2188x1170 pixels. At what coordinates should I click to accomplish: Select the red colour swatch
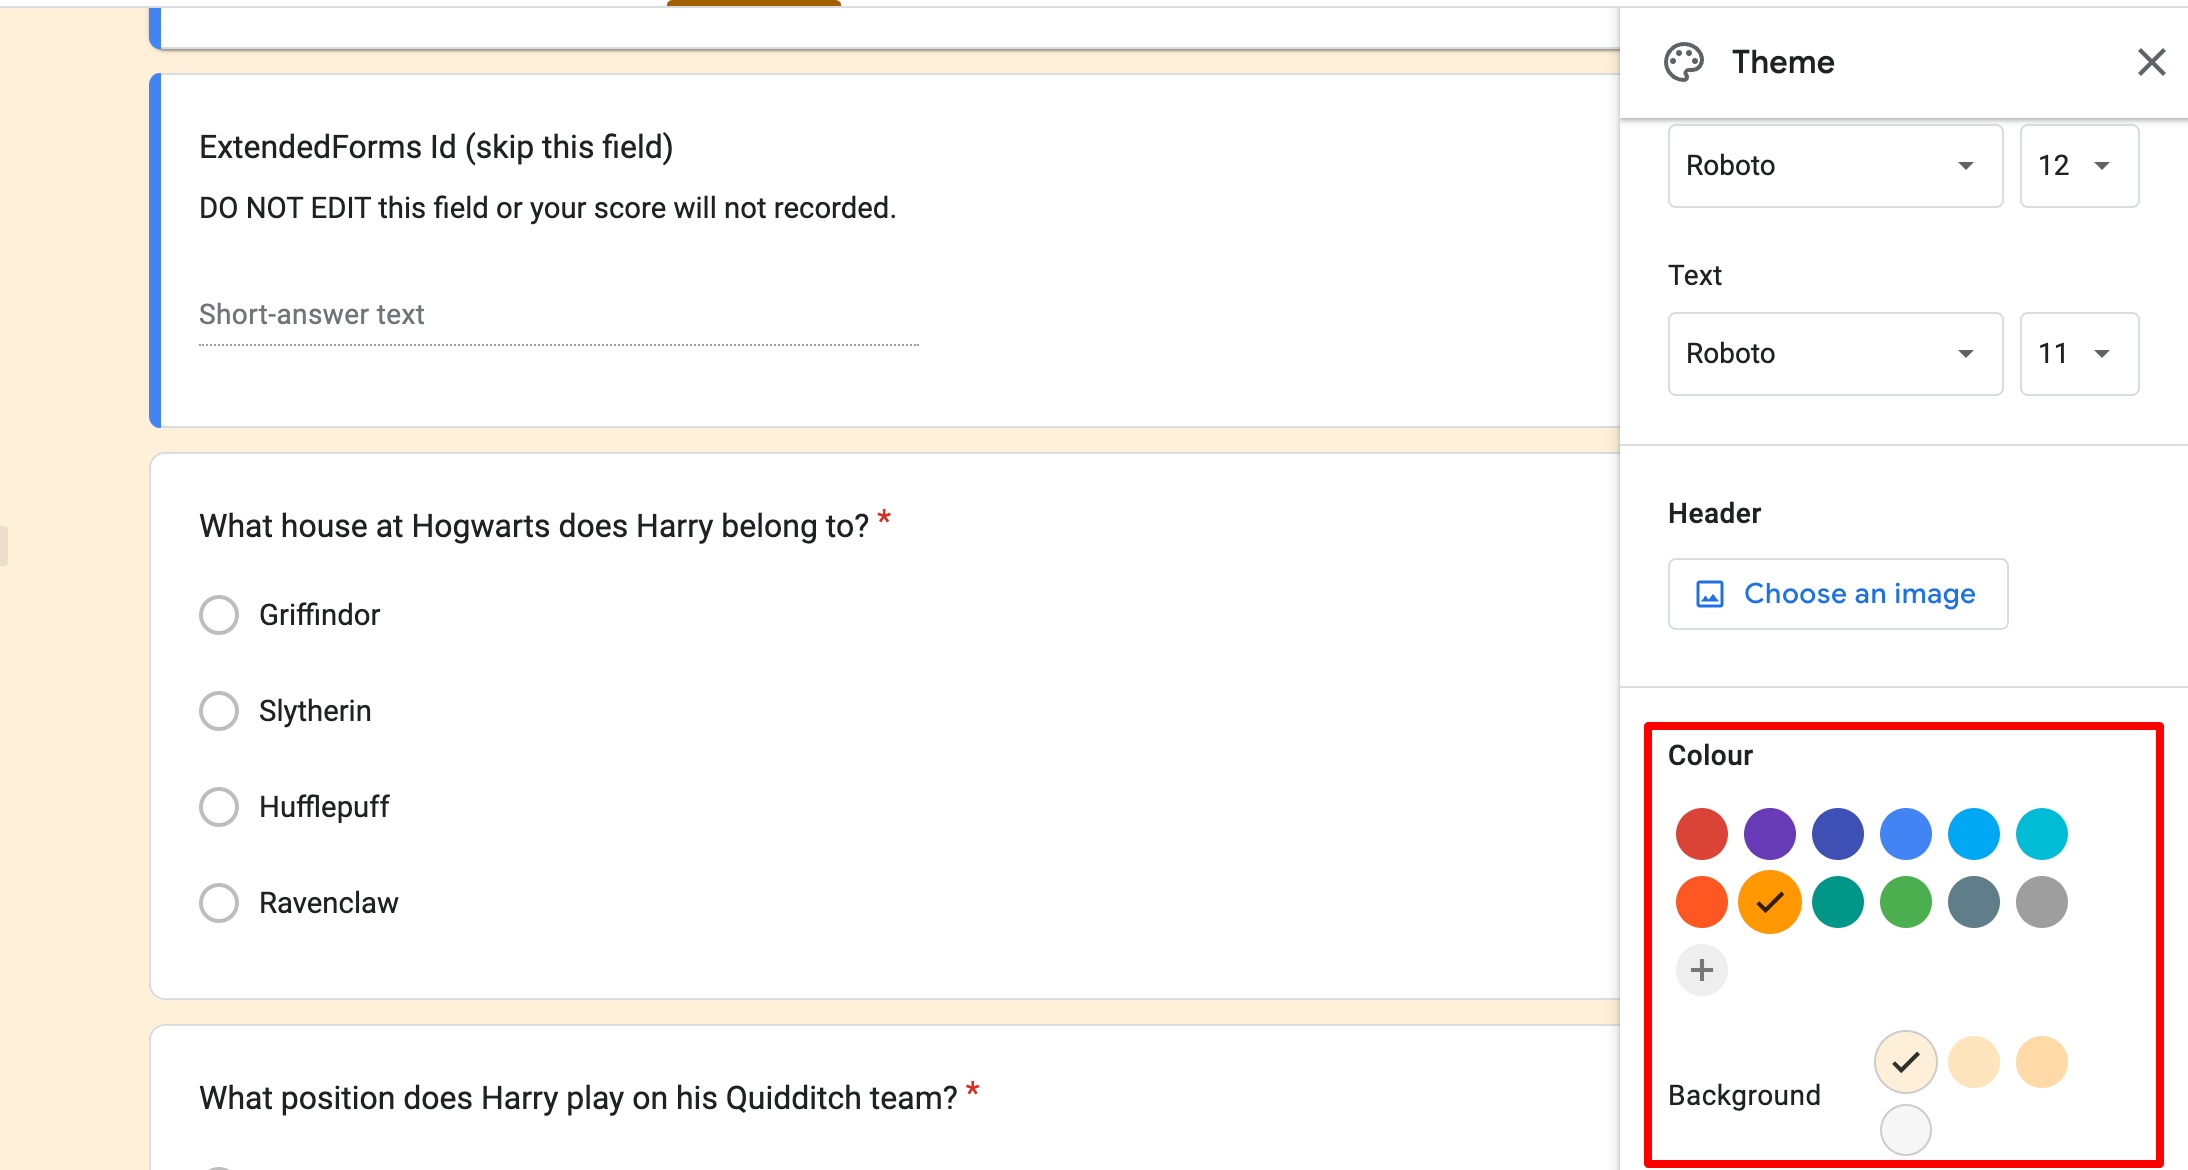pos(1700,833)
